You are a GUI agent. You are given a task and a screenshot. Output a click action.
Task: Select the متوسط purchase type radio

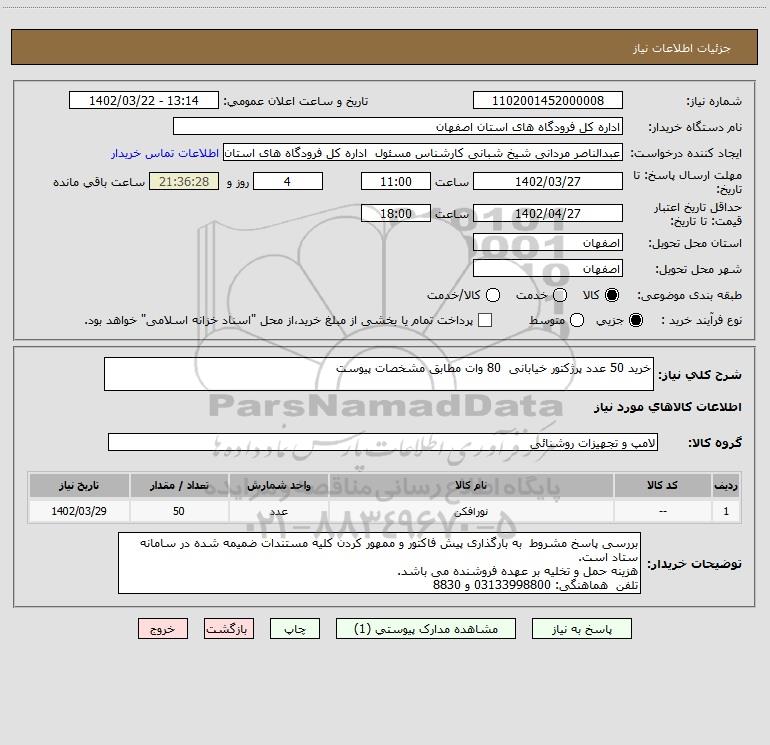(x=577, y=320)
